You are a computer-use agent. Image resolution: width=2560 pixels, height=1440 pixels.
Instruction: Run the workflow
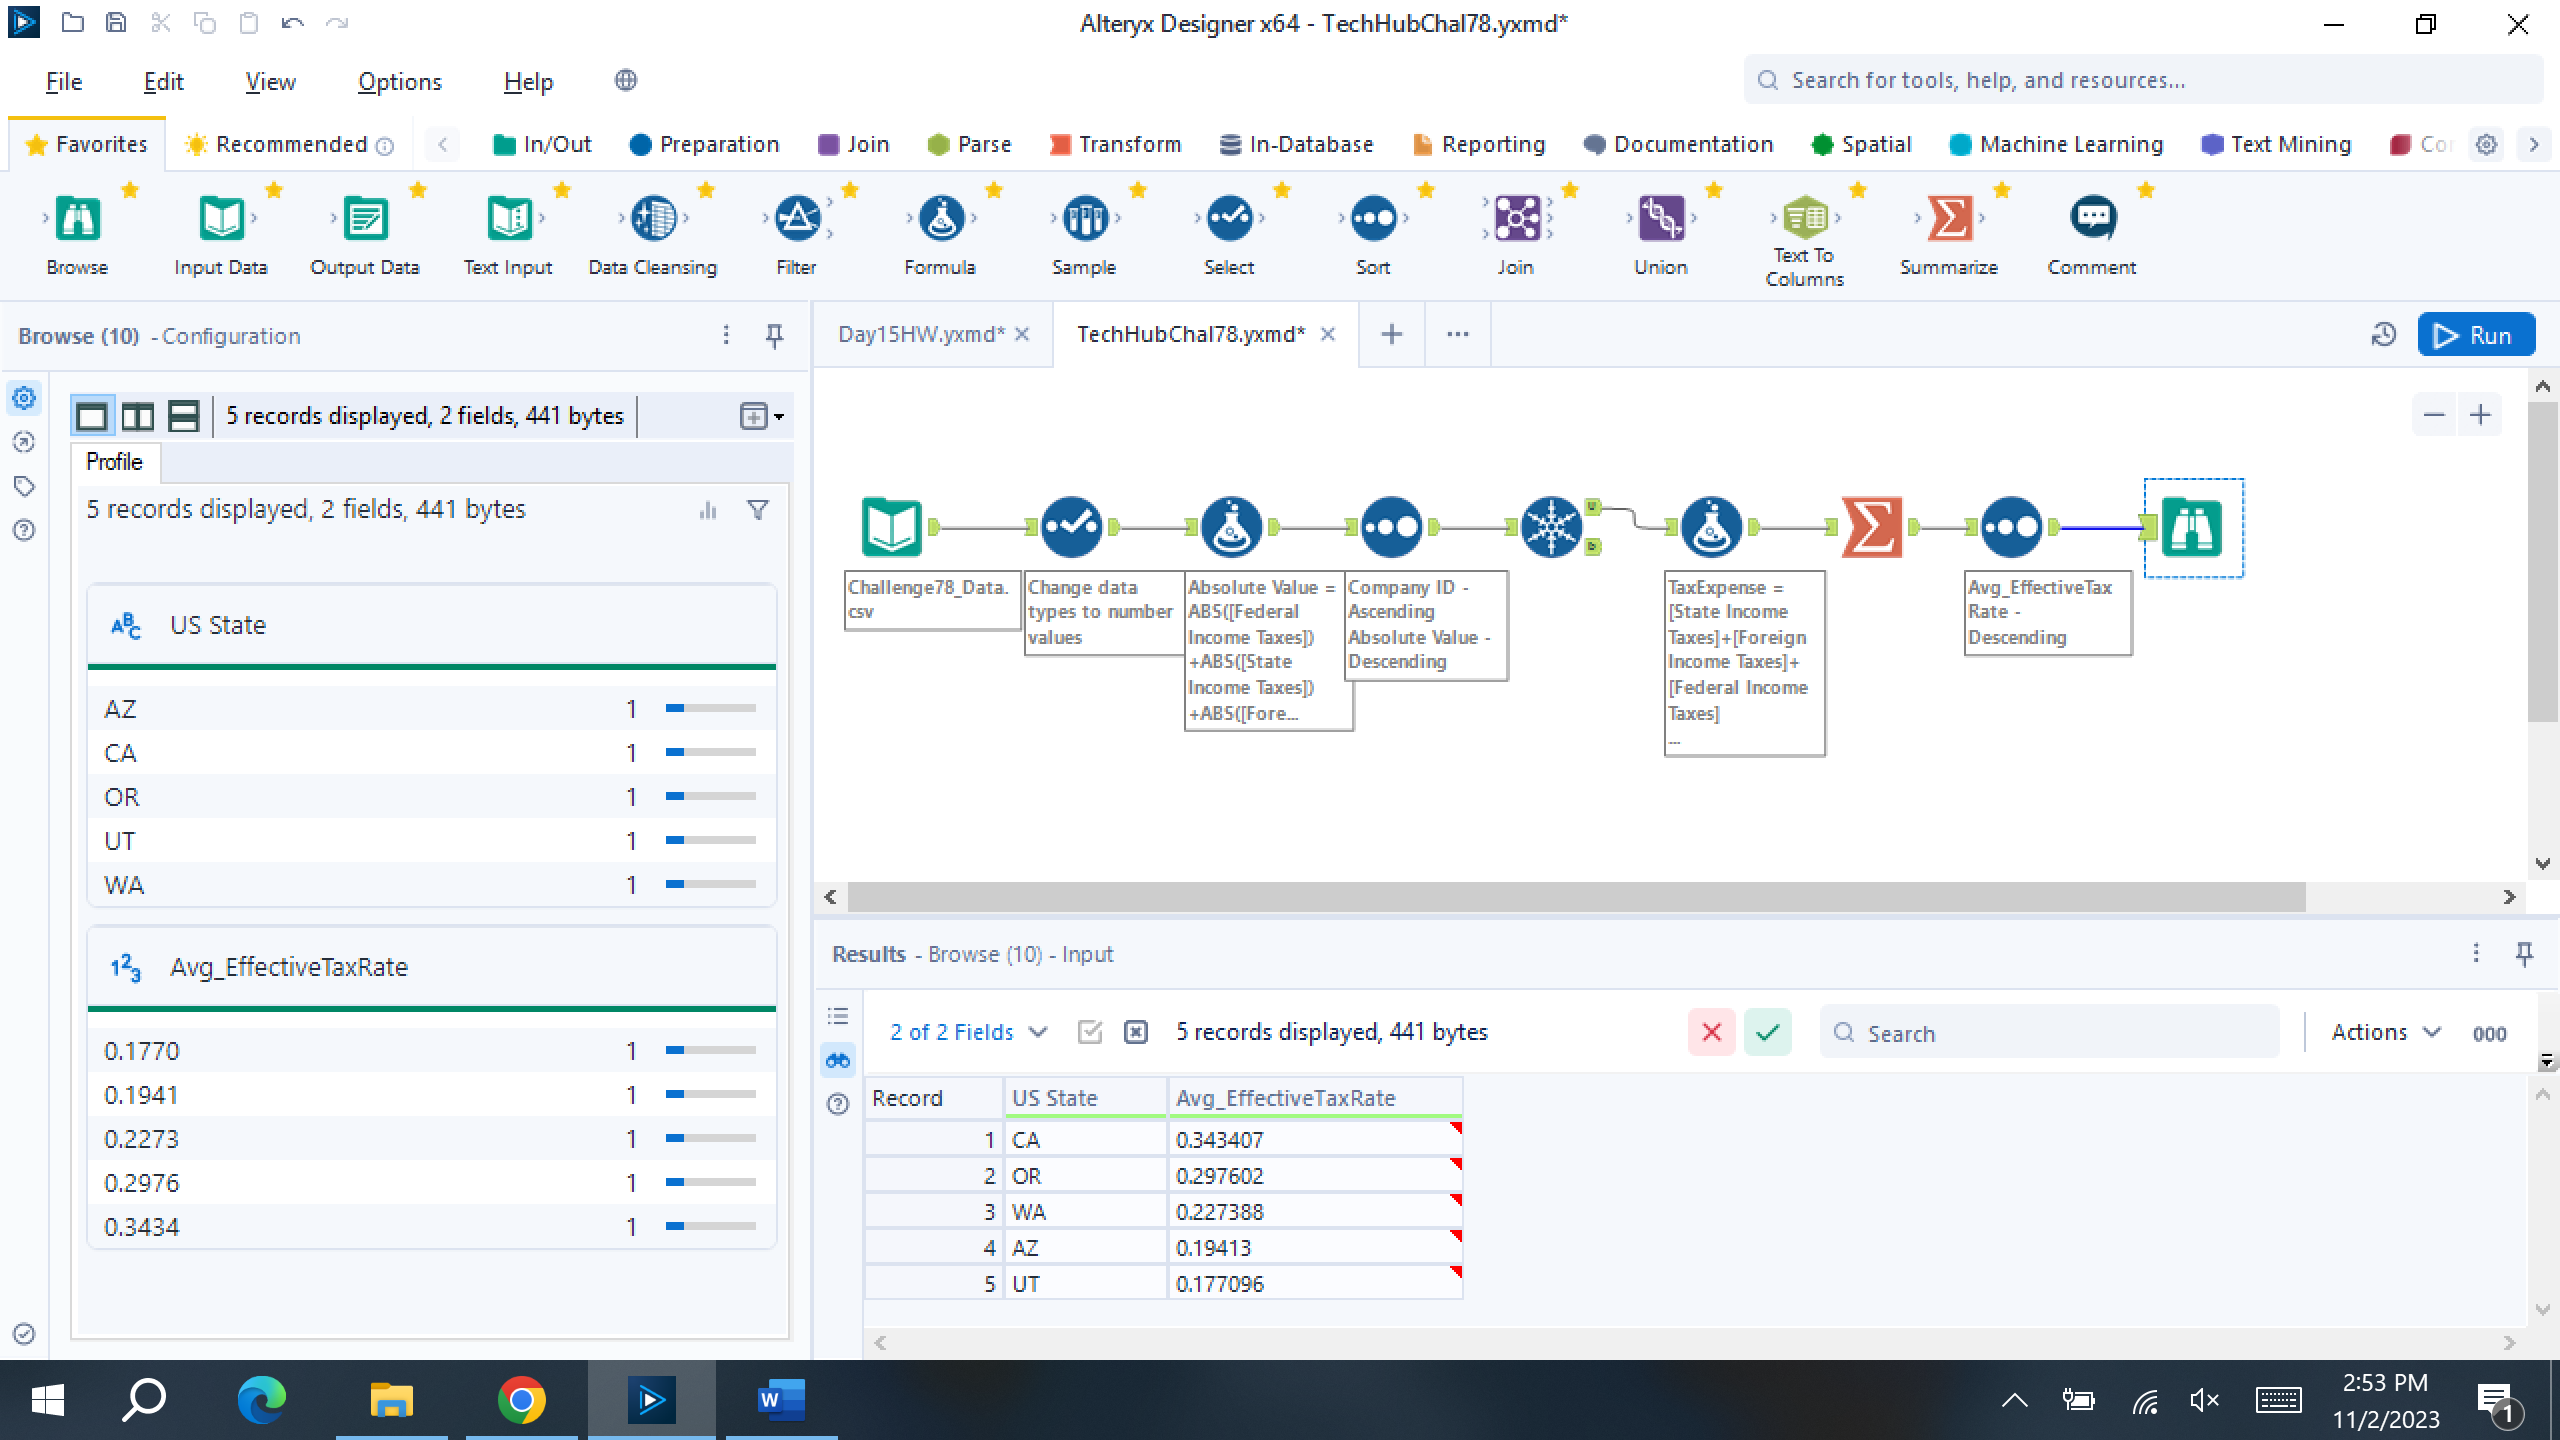pos(2475,335)
